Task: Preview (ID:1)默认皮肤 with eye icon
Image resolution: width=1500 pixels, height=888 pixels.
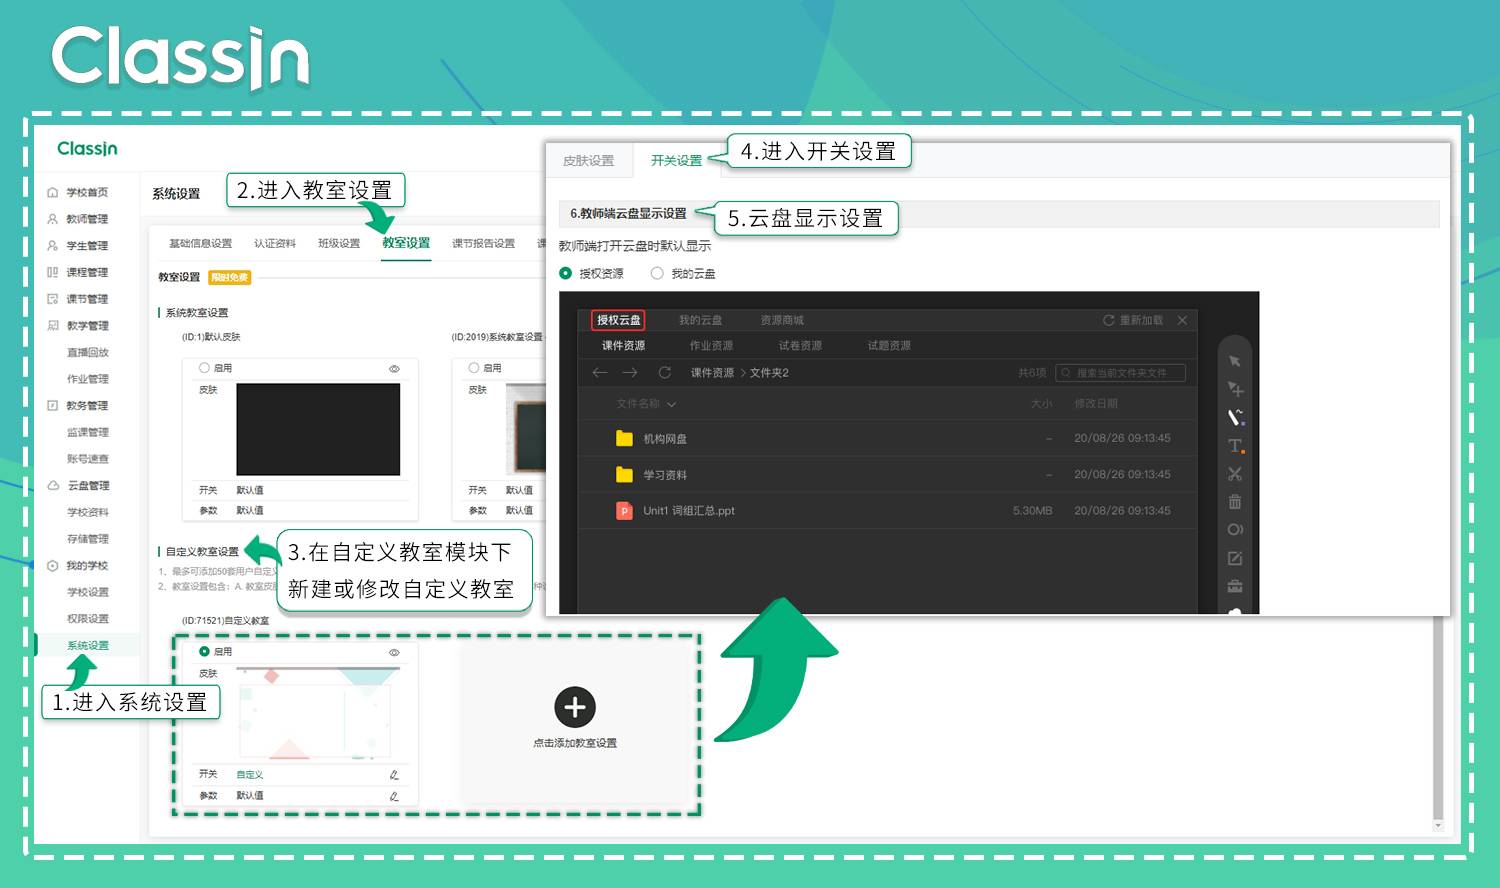Action: [x=394, y=369]
